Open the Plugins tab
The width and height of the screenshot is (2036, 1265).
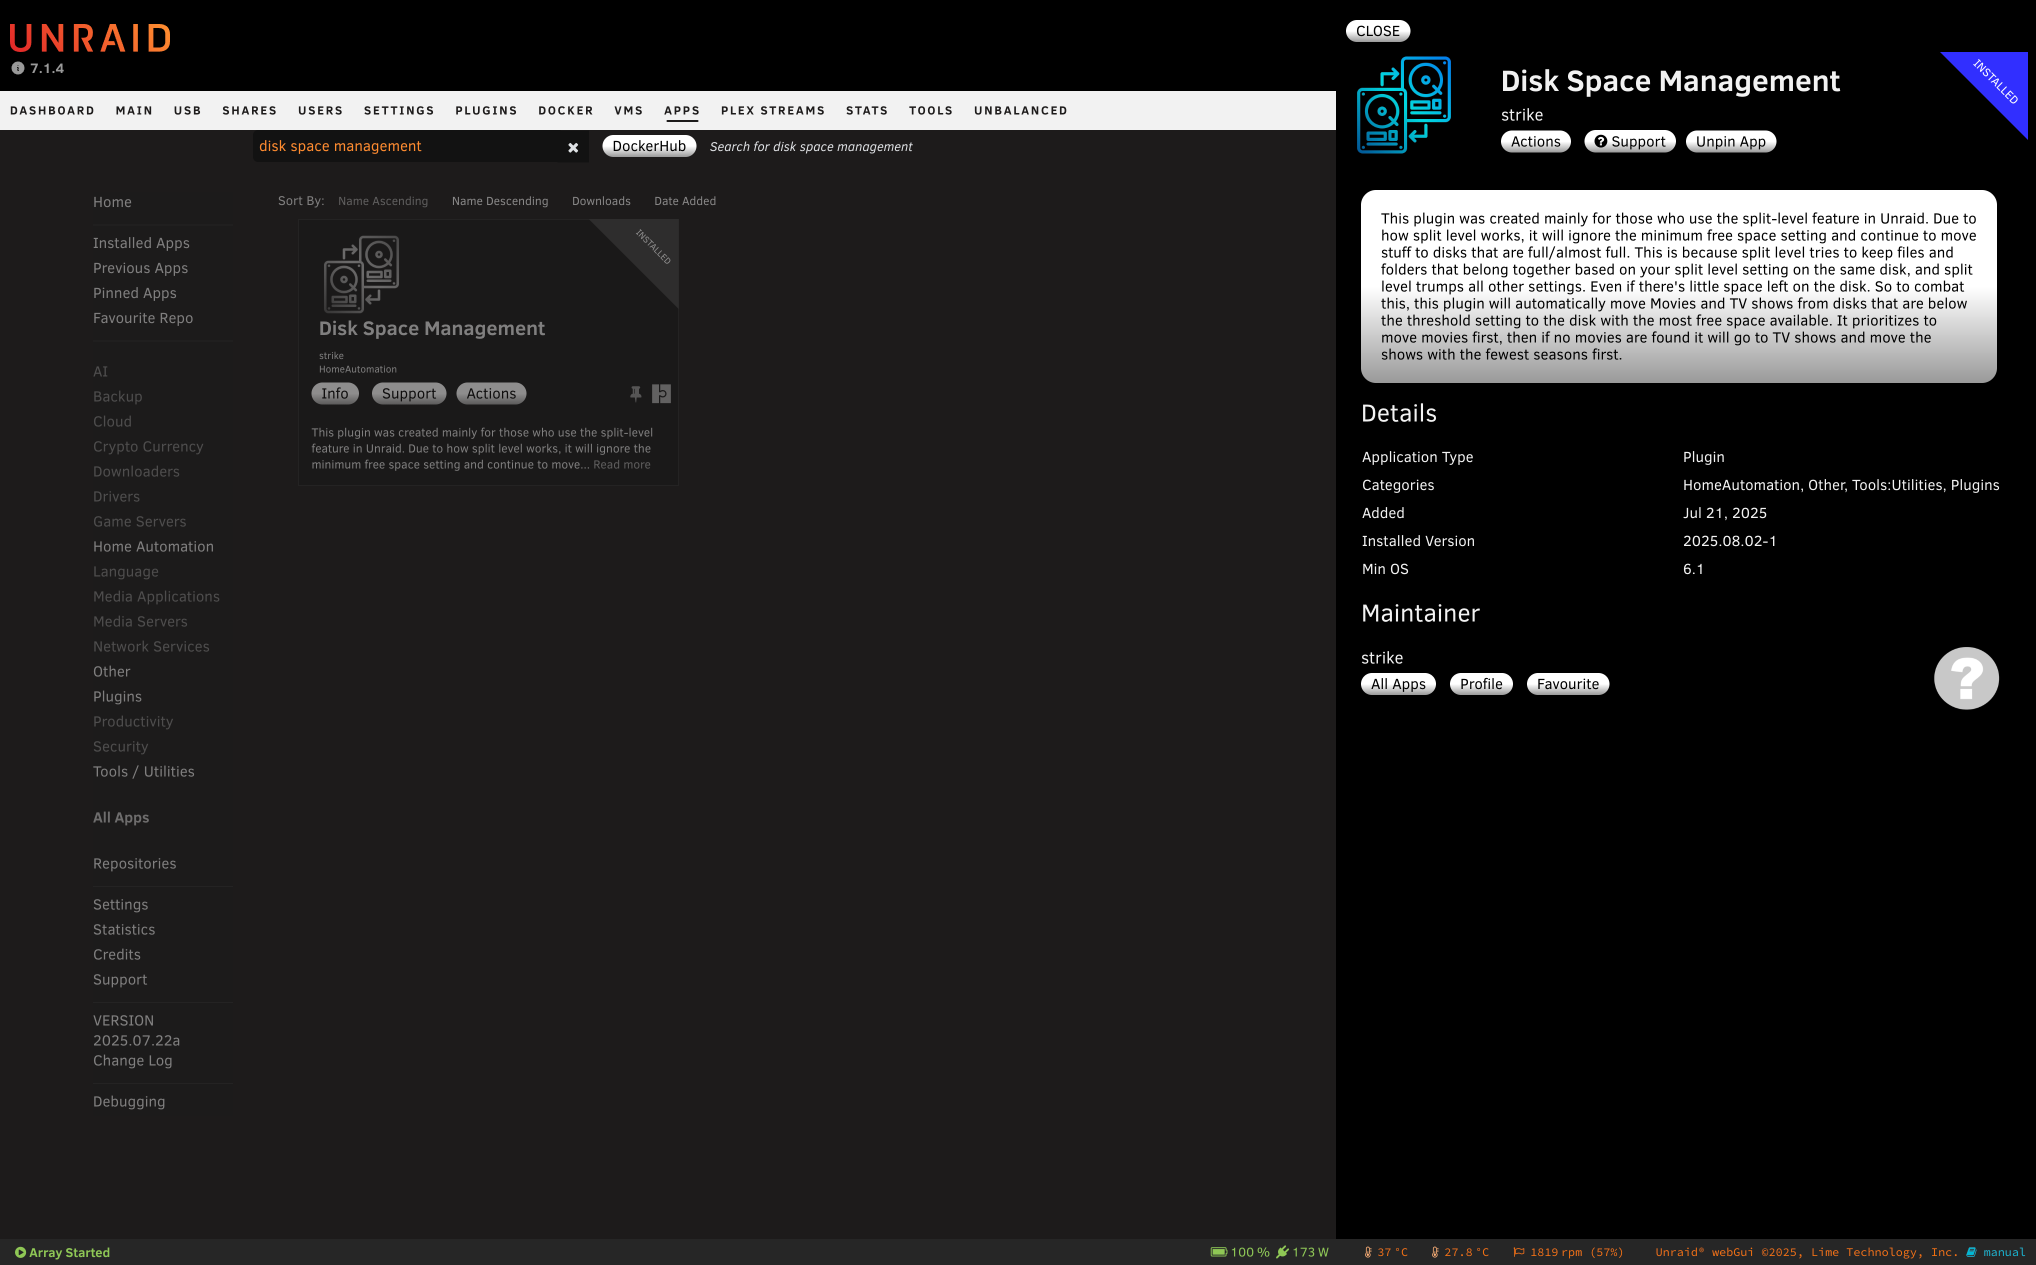(486, 111)
